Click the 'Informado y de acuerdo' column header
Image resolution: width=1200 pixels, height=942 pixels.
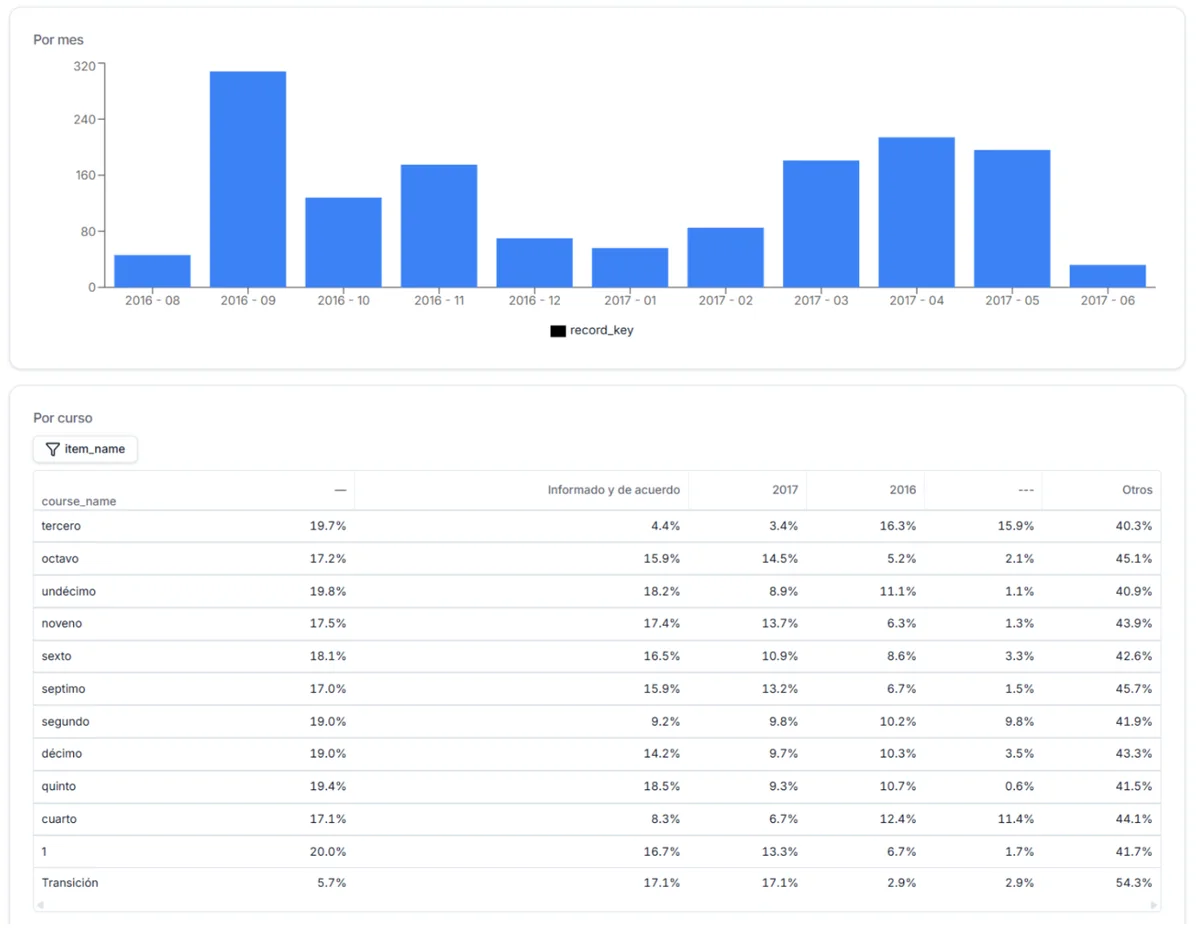[x=613, y=490]
